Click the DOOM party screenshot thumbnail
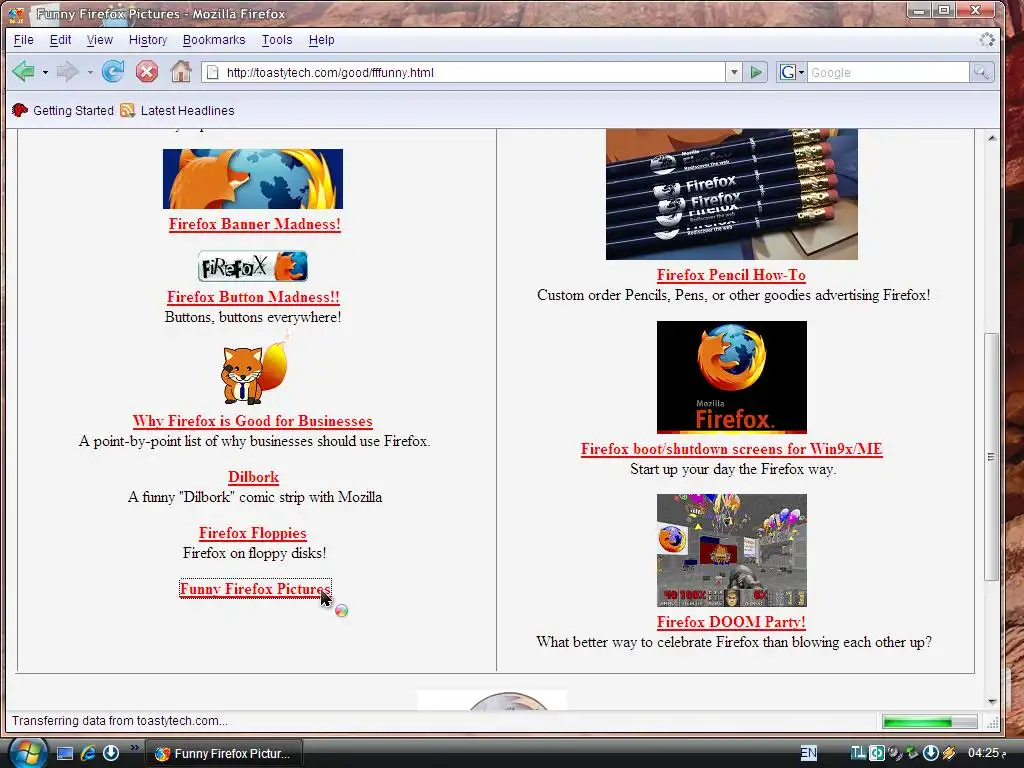1024x768 pixels. click(731, 551)
